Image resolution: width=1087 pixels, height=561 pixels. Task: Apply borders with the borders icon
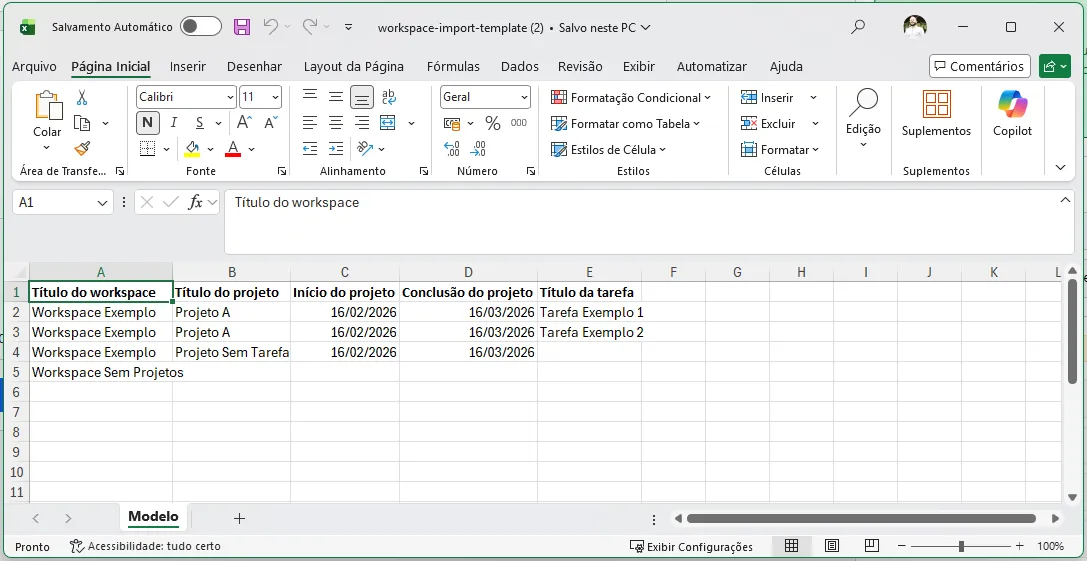pos(147,149)
